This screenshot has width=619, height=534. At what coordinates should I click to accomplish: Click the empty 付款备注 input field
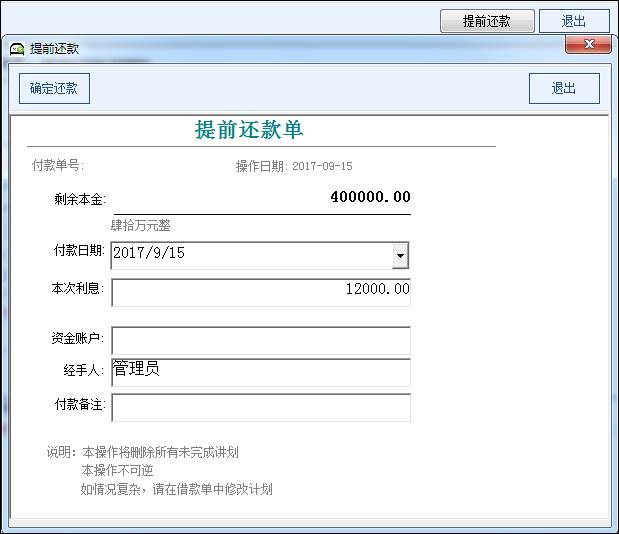click(261, 408)
